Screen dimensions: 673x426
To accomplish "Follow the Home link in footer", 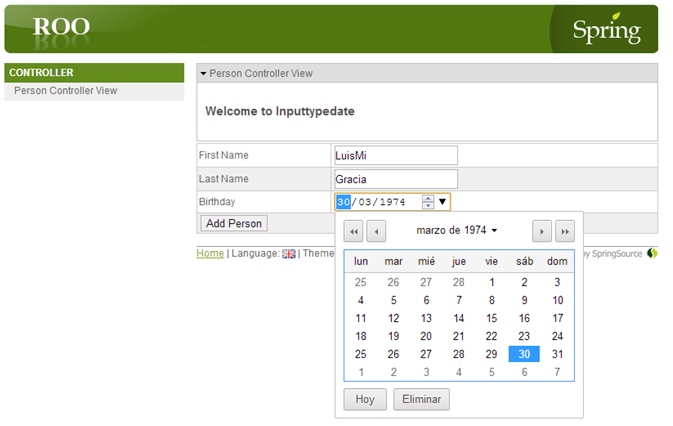I will [x=210, y=253].
